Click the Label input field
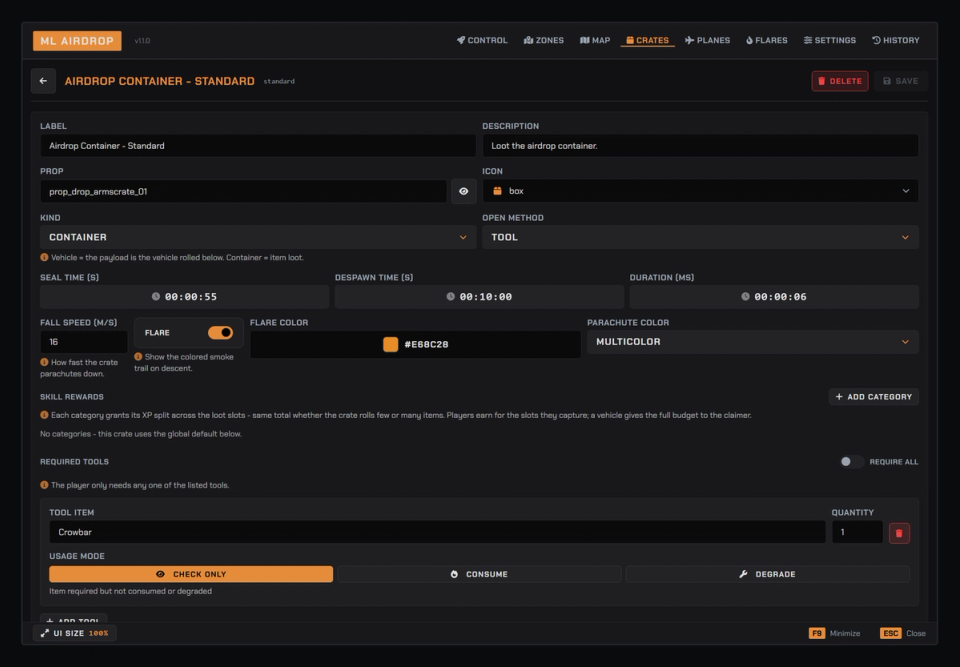The width and height of the screenshot is (960, 667). [258, 146]
